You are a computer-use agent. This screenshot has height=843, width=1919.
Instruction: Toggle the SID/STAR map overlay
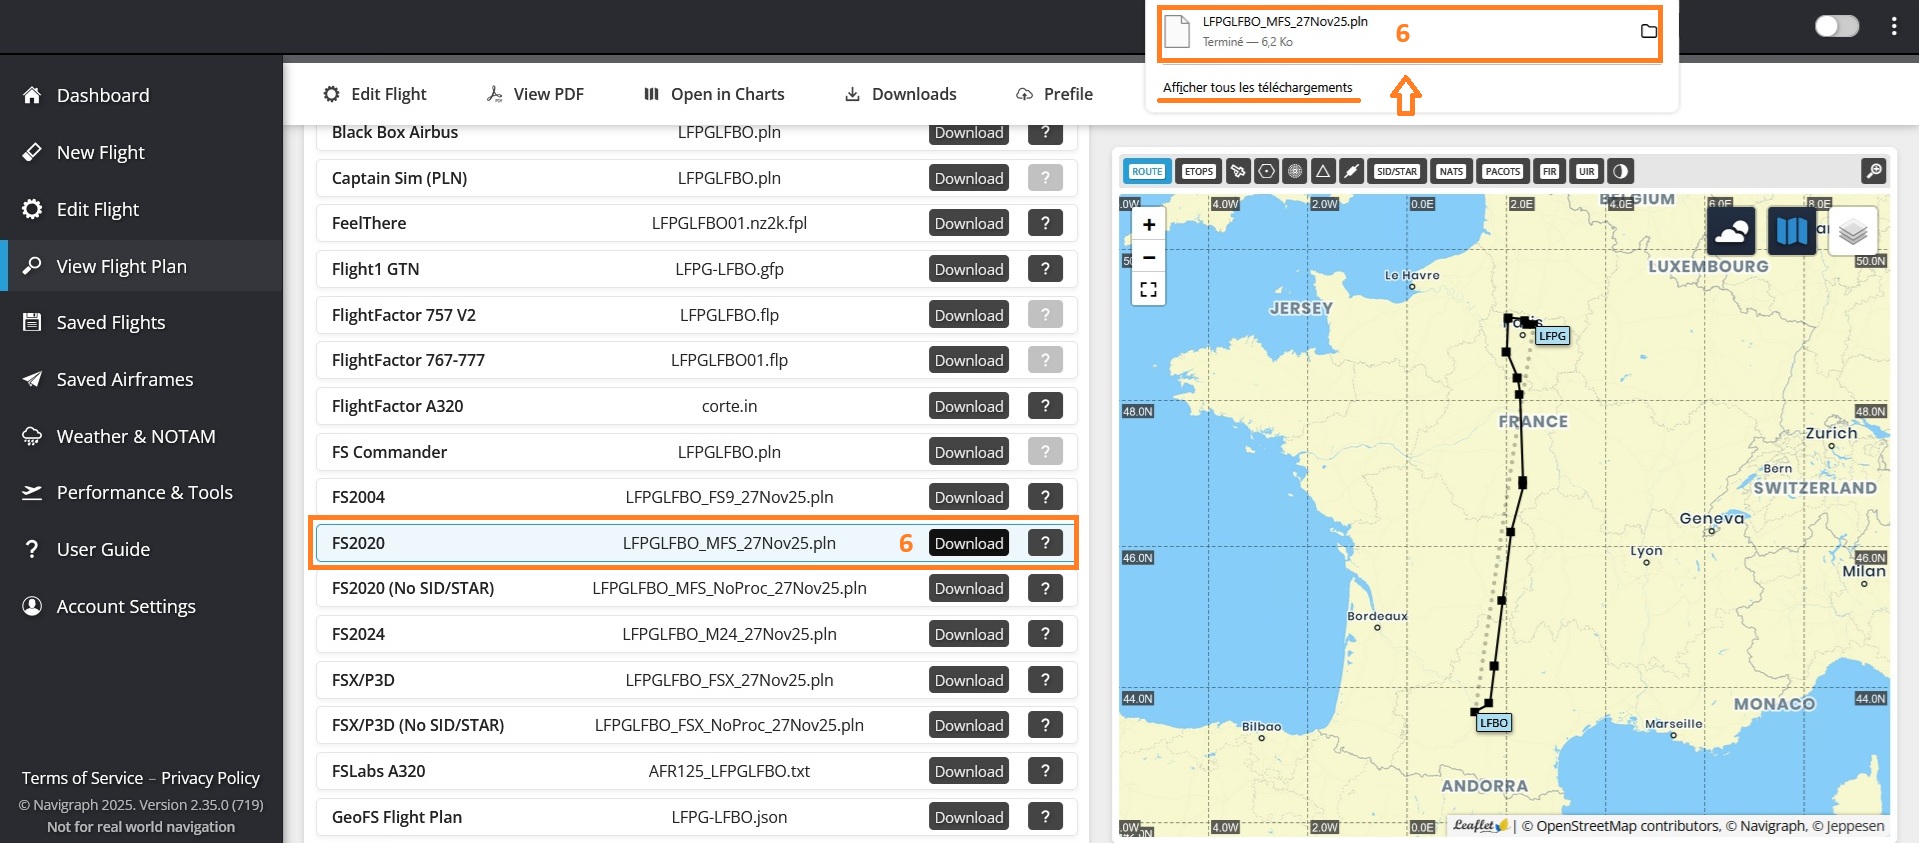[x=1396, y=171]
